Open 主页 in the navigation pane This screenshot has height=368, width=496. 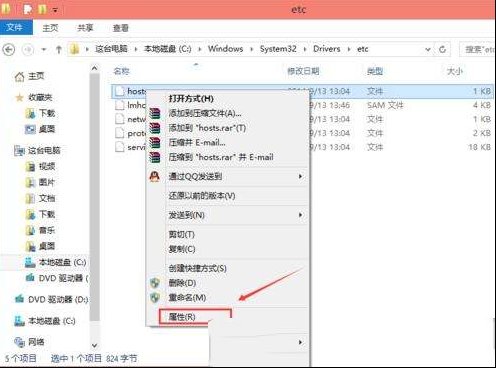pyautogui.click(x=36, y=76)
